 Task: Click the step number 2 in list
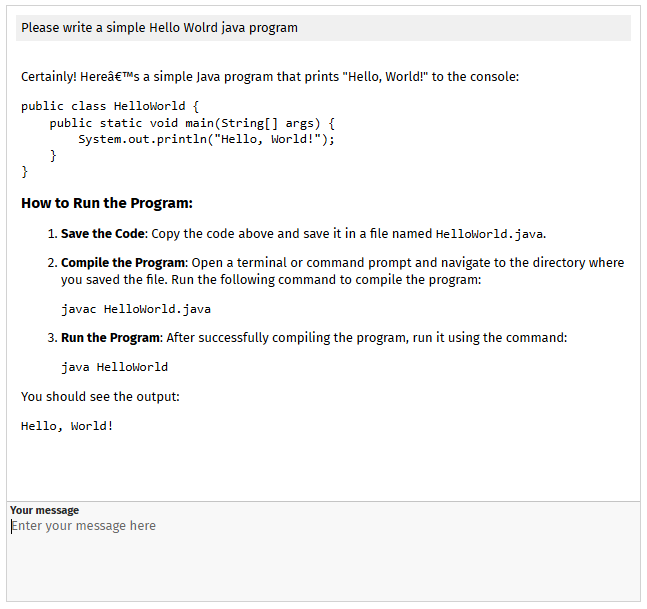coord(51,263)
